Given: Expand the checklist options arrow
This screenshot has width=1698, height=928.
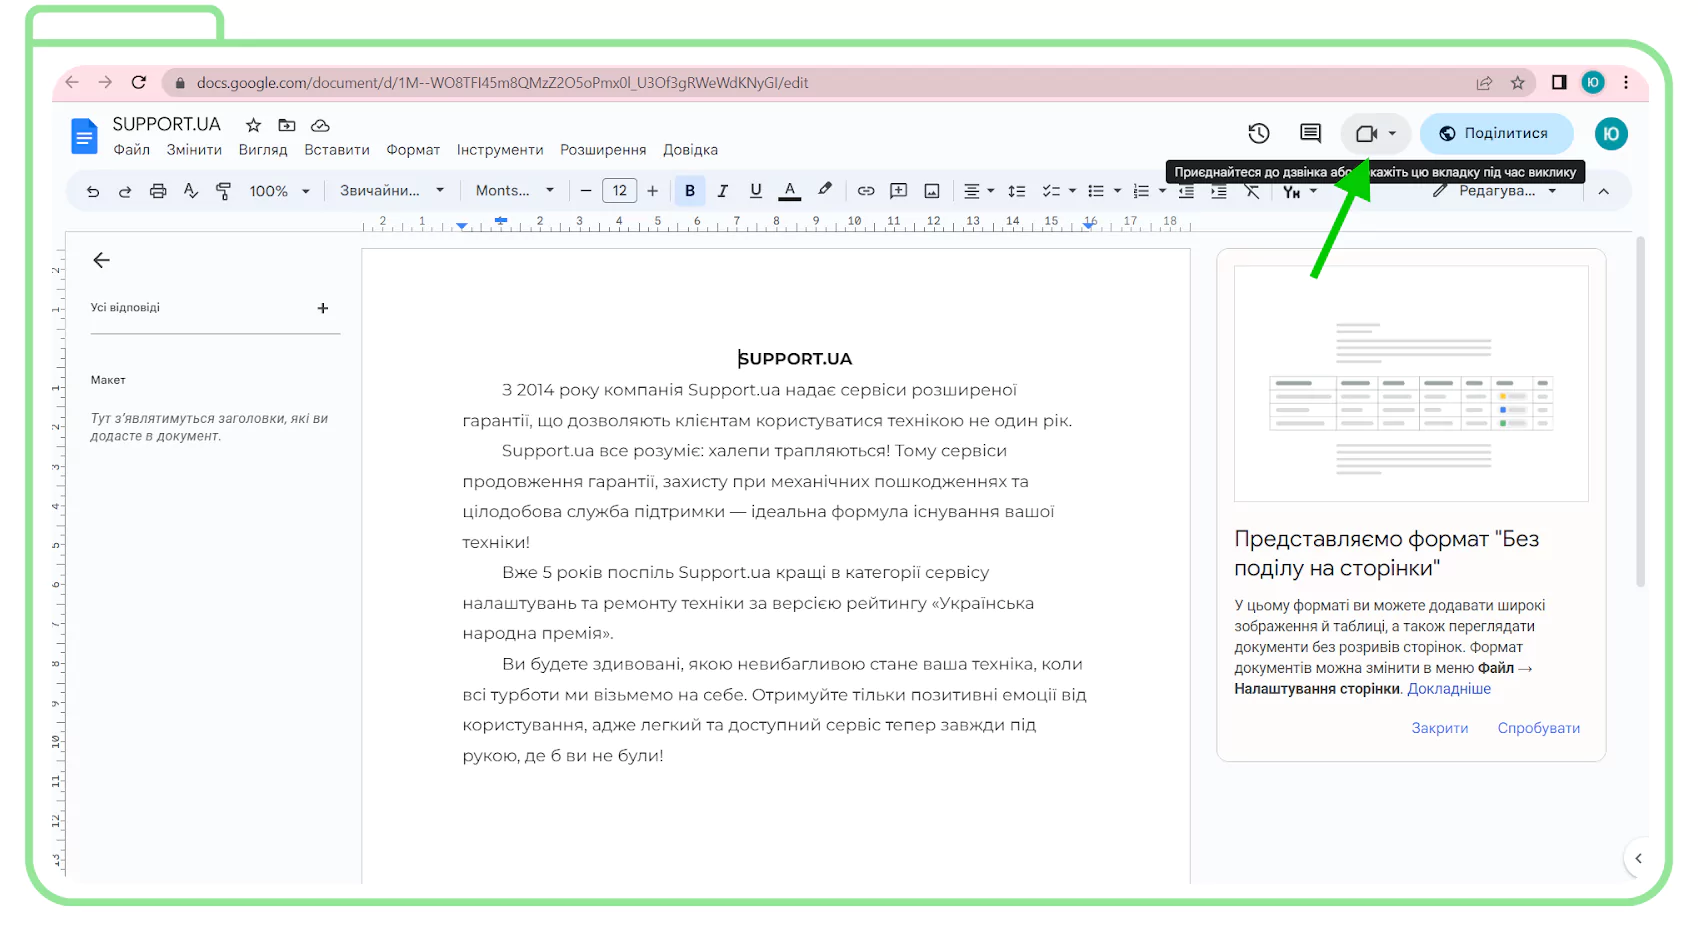Looking at the screenshot, I should tap(1073, 191).
